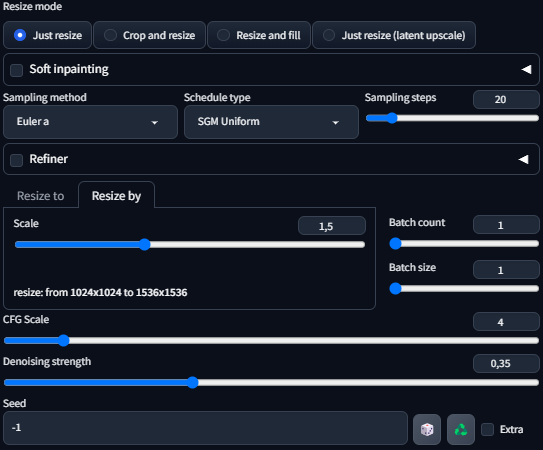
Task: Open the Resize by tab
Action: [x=116, y=196]
